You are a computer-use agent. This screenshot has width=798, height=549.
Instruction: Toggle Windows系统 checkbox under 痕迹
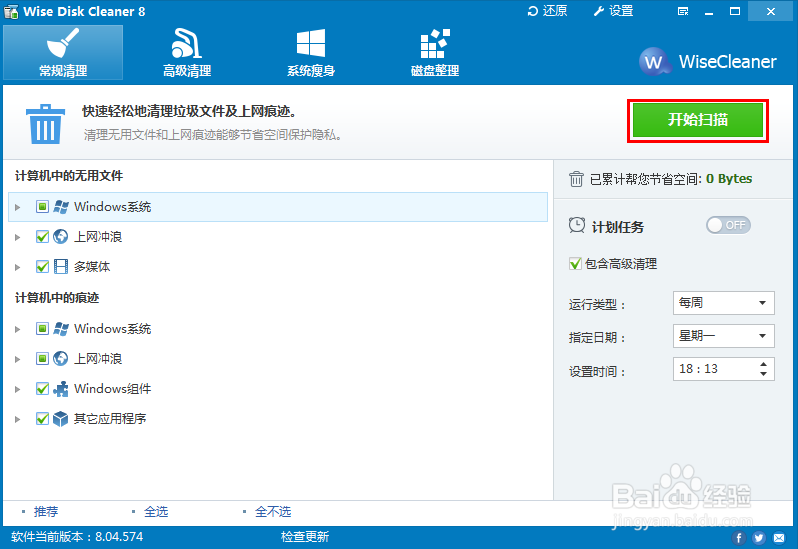coord(42,329)
